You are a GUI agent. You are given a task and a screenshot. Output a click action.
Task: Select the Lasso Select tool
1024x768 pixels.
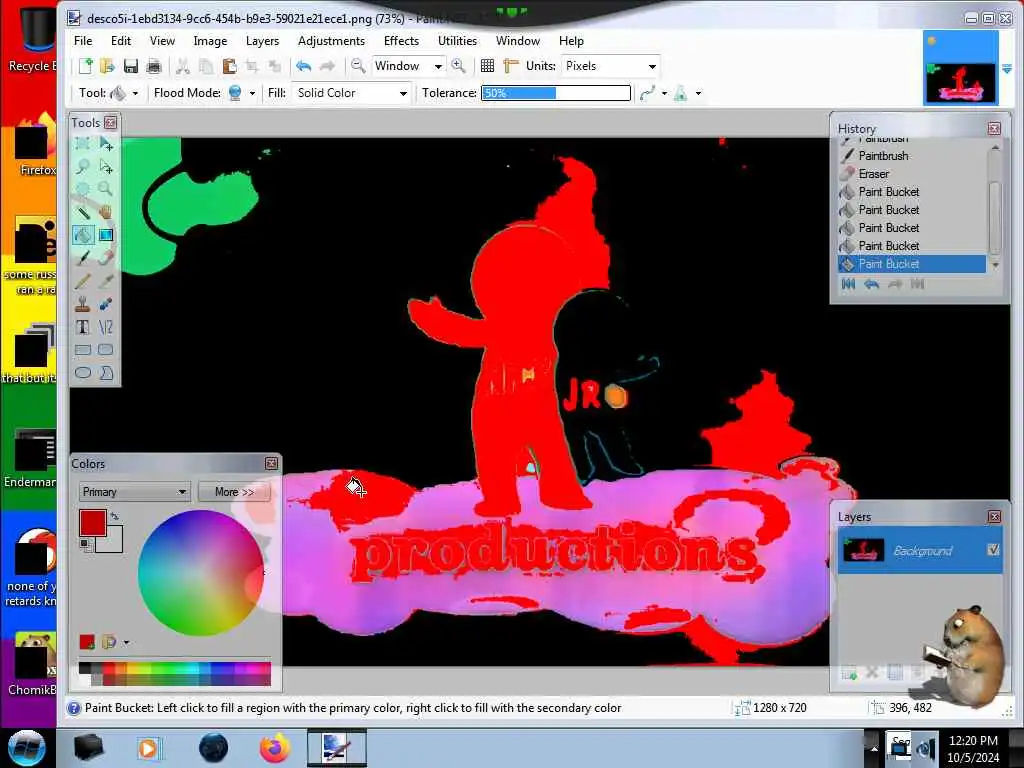pyautogui.click(x=82, y=167)
